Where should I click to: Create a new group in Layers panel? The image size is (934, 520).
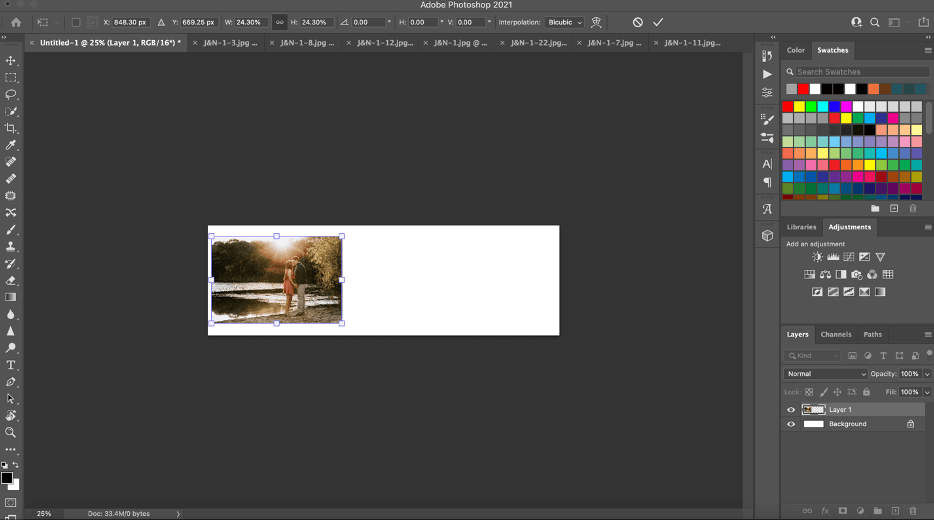(877, 511)
